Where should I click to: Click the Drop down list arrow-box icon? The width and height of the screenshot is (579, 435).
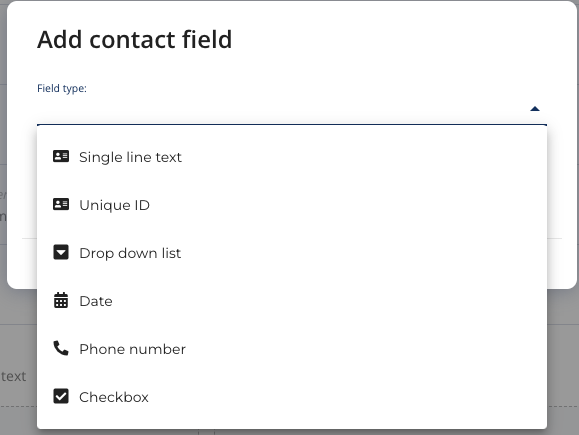61,252
